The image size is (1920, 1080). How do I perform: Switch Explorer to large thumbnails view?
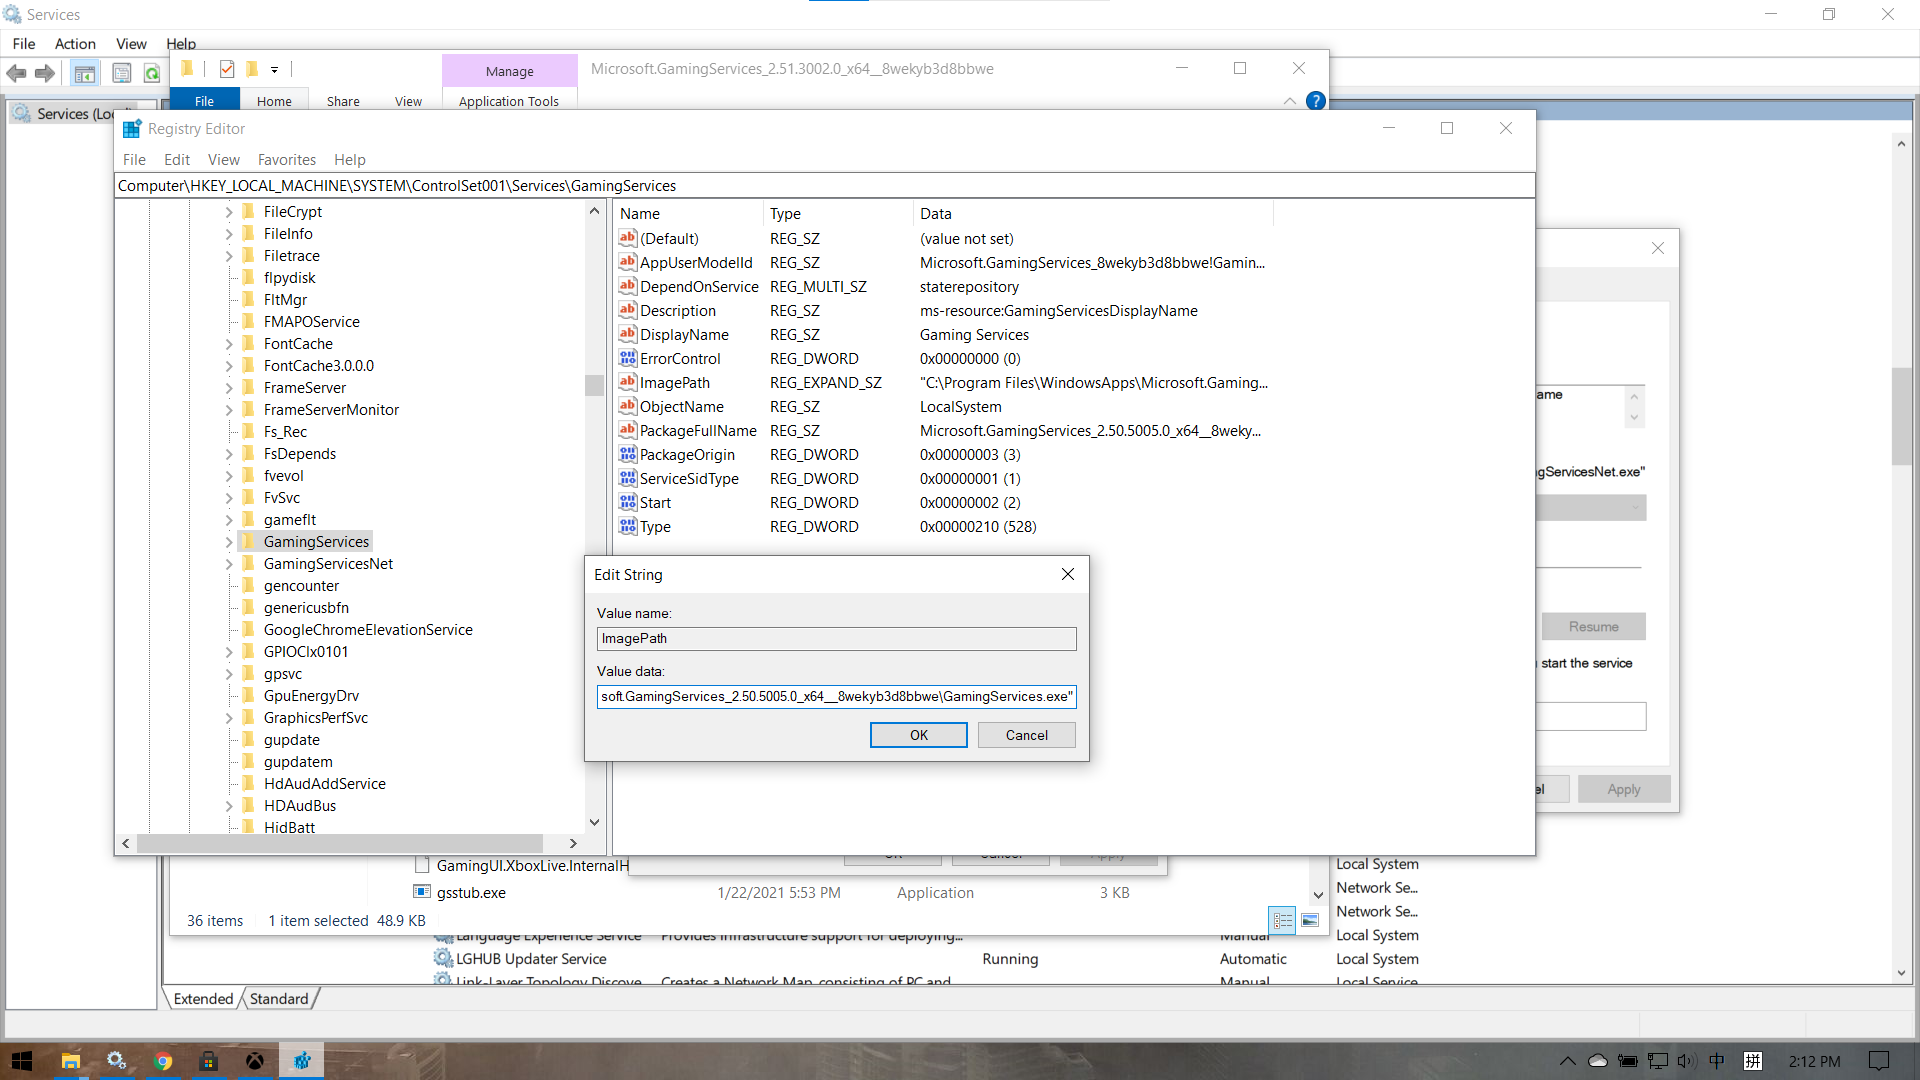pos(1310,920)
